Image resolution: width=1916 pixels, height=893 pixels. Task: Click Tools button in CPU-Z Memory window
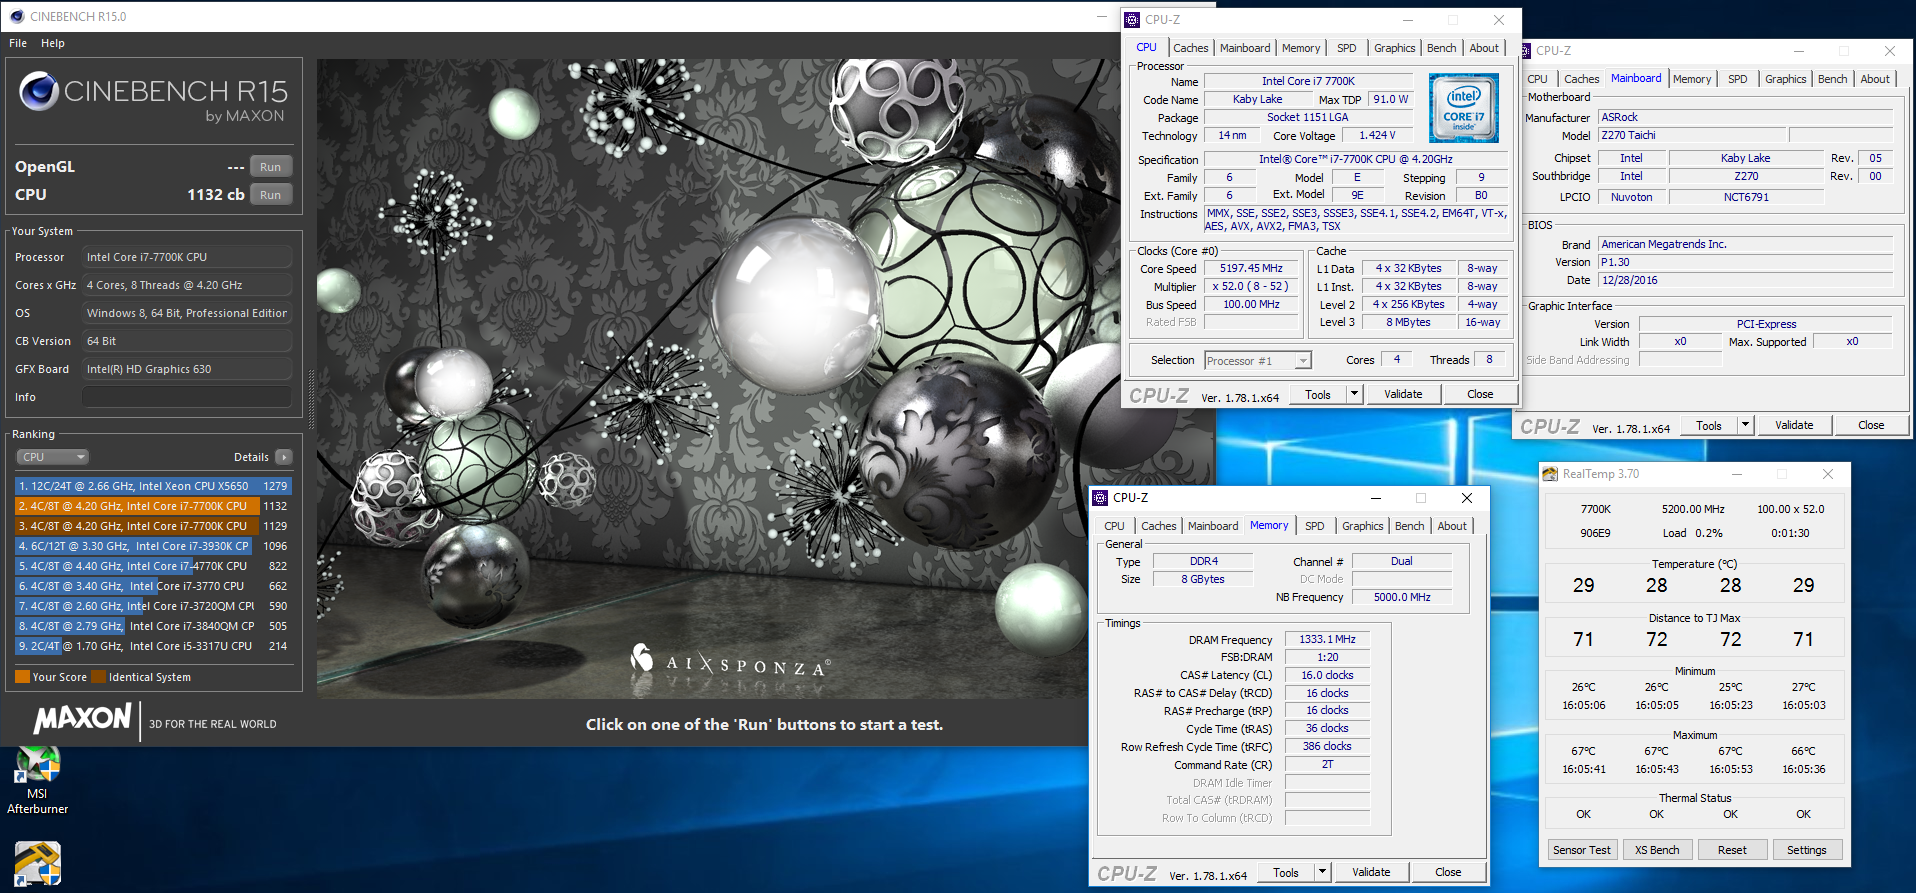1286,872
